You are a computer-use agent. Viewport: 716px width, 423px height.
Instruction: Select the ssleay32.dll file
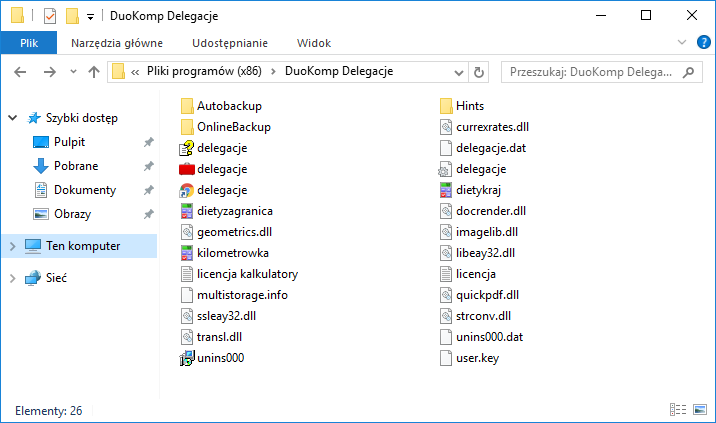(x=218, y=316)
